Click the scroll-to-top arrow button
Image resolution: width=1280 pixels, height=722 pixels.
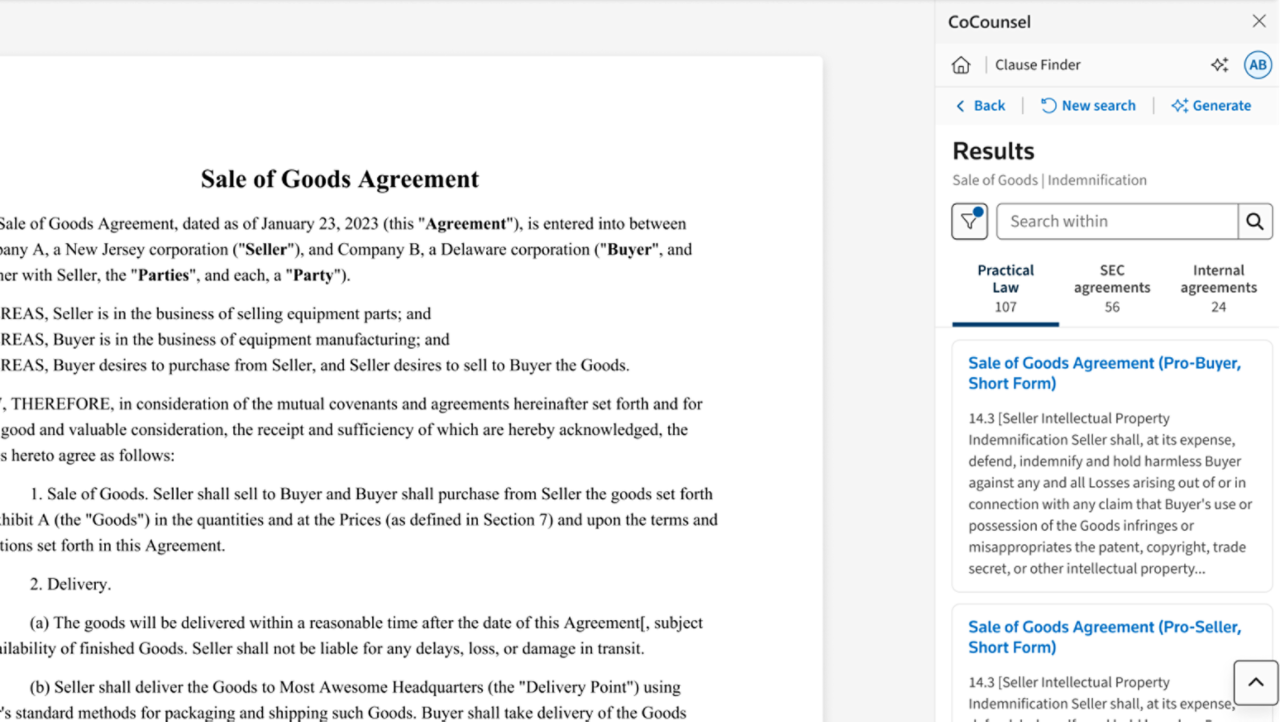(1255, 683)
